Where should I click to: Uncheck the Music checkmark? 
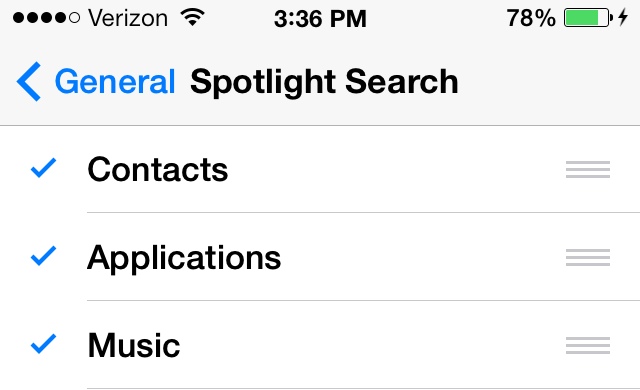pyautogui.click(x=43, y=343)
